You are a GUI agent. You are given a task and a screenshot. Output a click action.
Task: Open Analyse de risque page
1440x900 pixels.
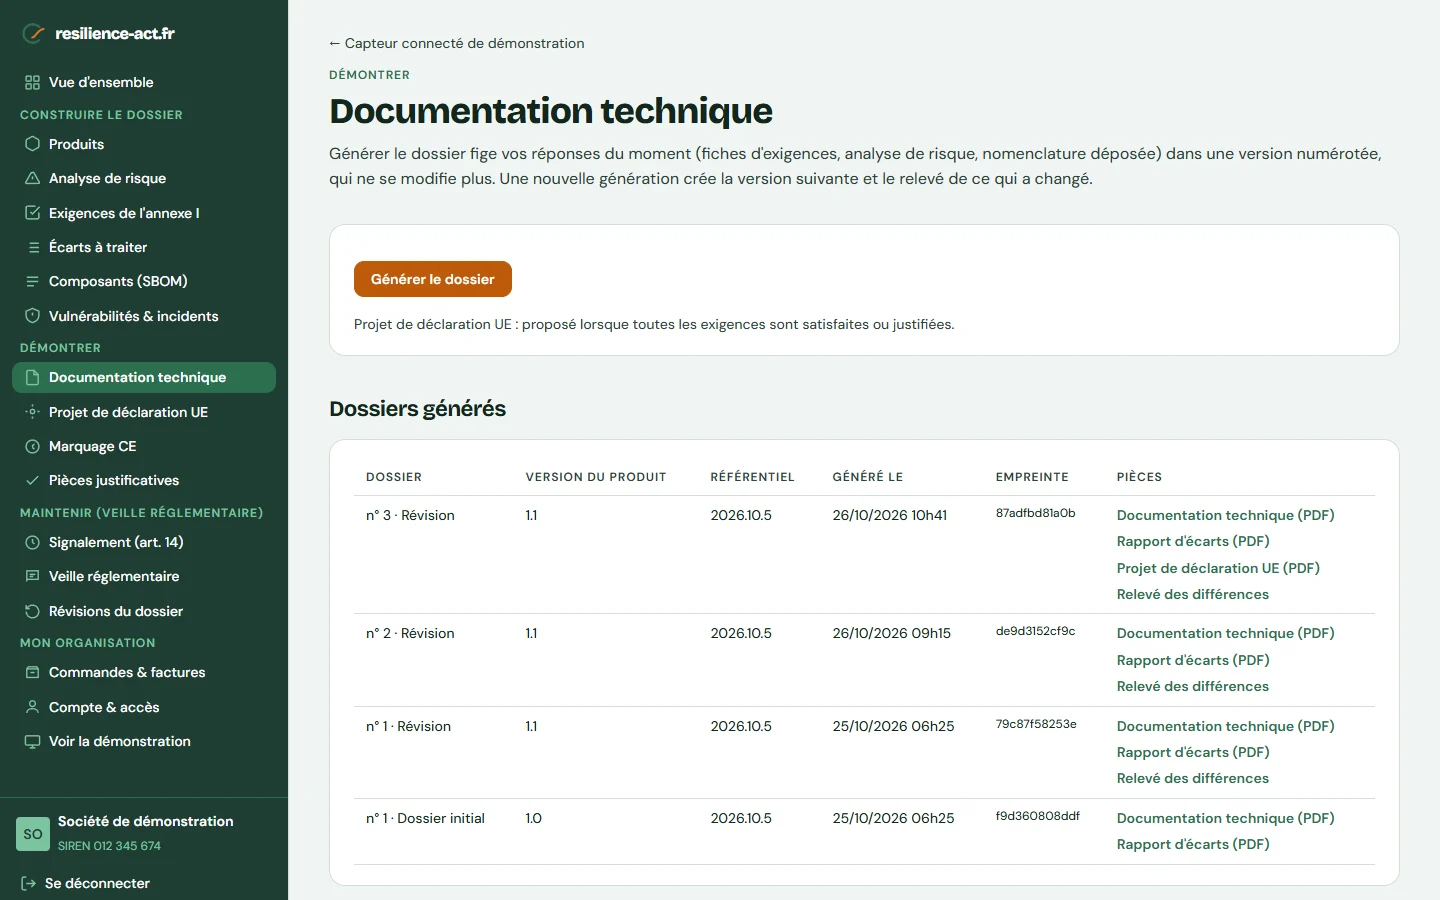(x=144, y=178)
